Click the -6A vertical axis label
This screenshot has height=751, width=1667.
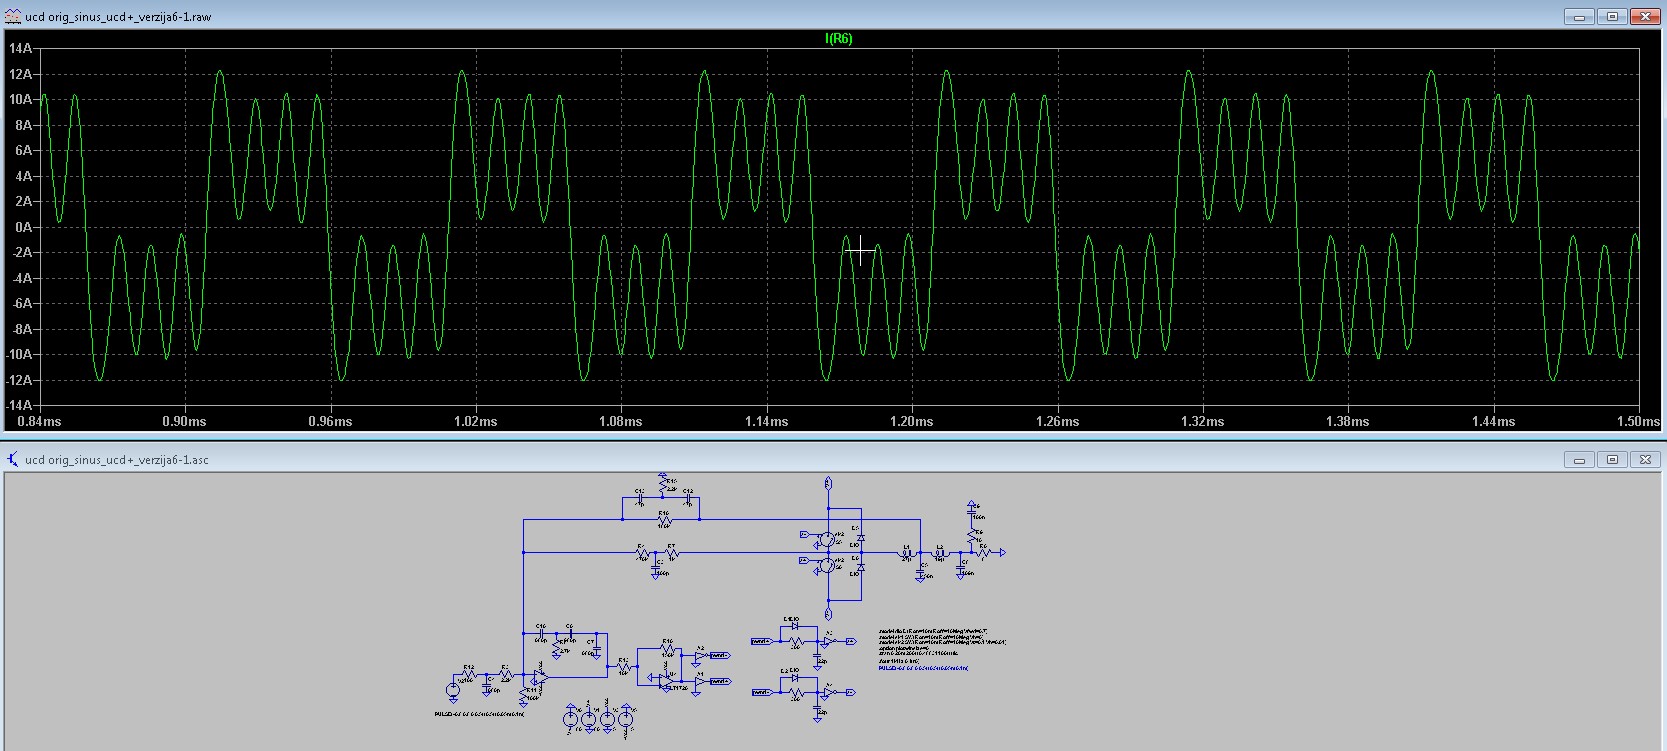[x=22, y=303]
